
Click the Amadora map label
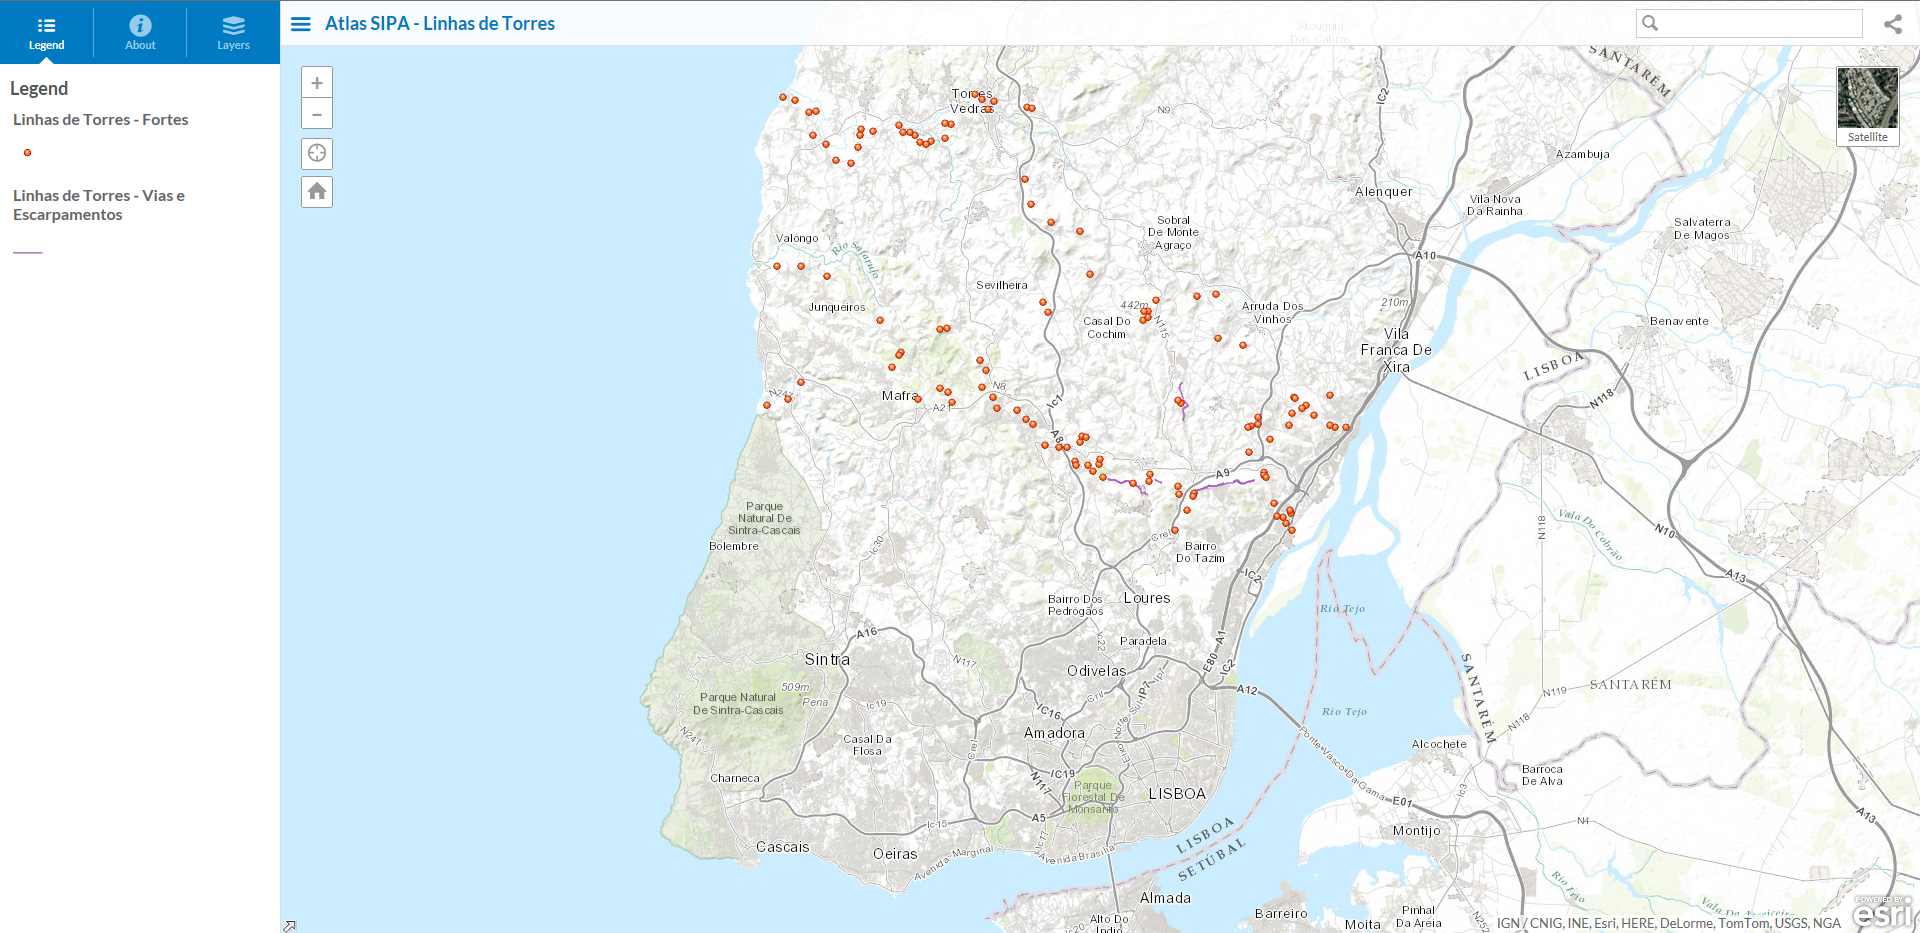point(1054,733)
